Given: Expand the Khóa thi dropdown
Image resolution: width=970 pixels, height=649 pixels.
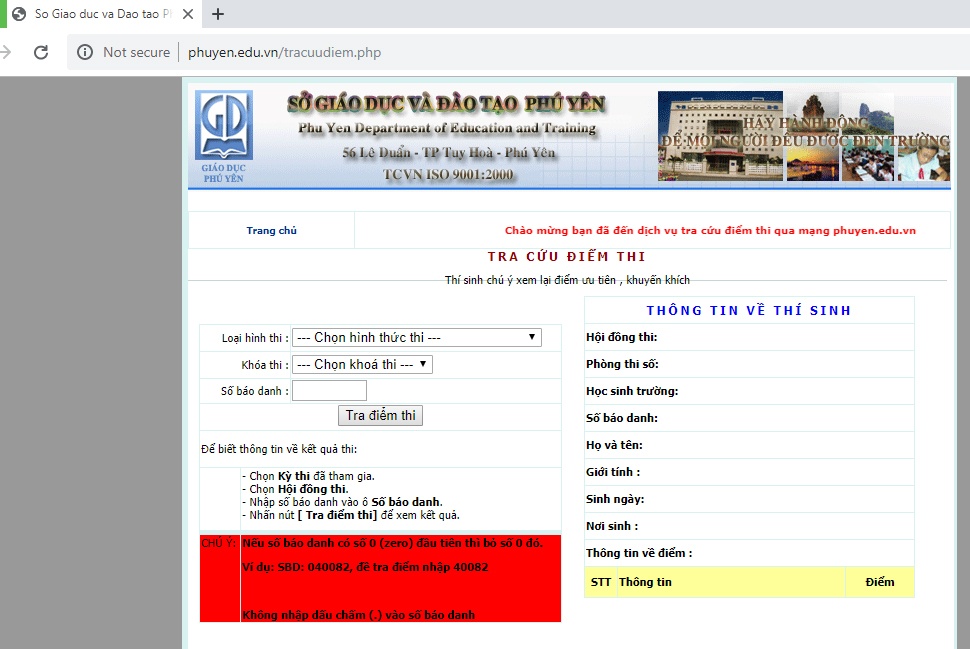Looking at the screenshot, I should point(362,365).
